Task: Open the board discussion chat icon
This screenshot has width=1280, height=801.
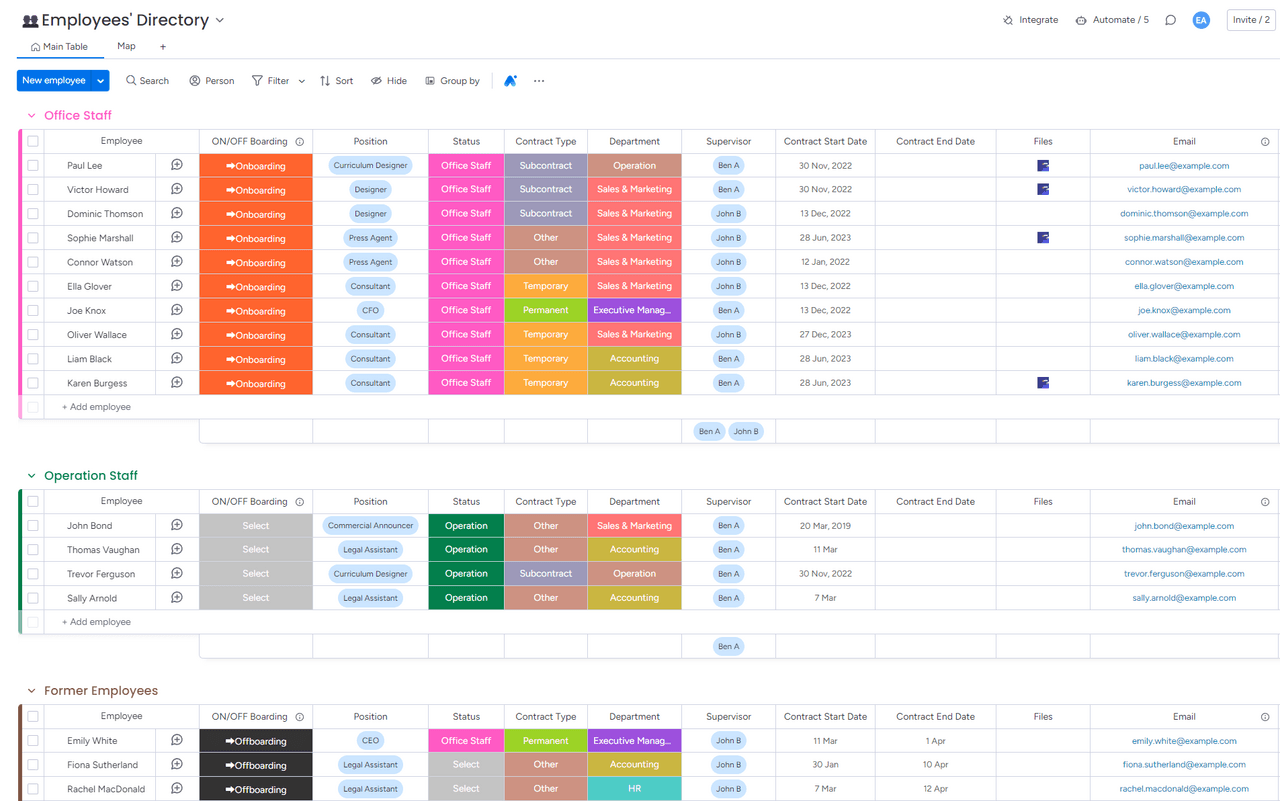Action: 1170,20
